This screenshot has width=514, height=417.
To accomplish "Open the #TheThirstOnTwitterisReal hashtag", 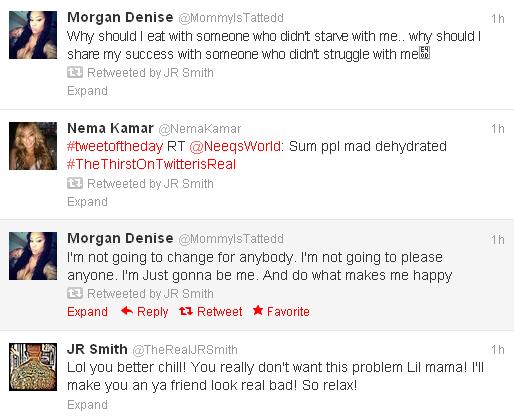I will (151, 164).
